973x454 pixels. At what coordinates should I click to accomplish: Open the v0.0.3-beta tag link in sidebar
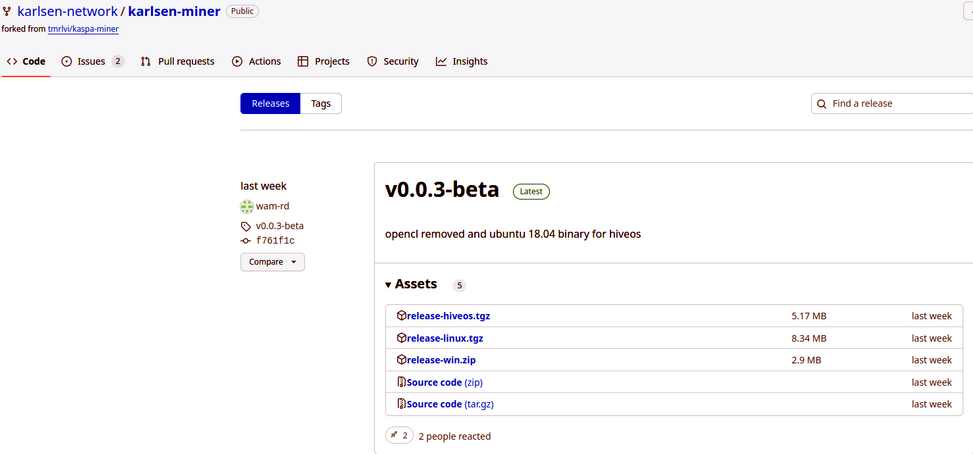point(279,226)
